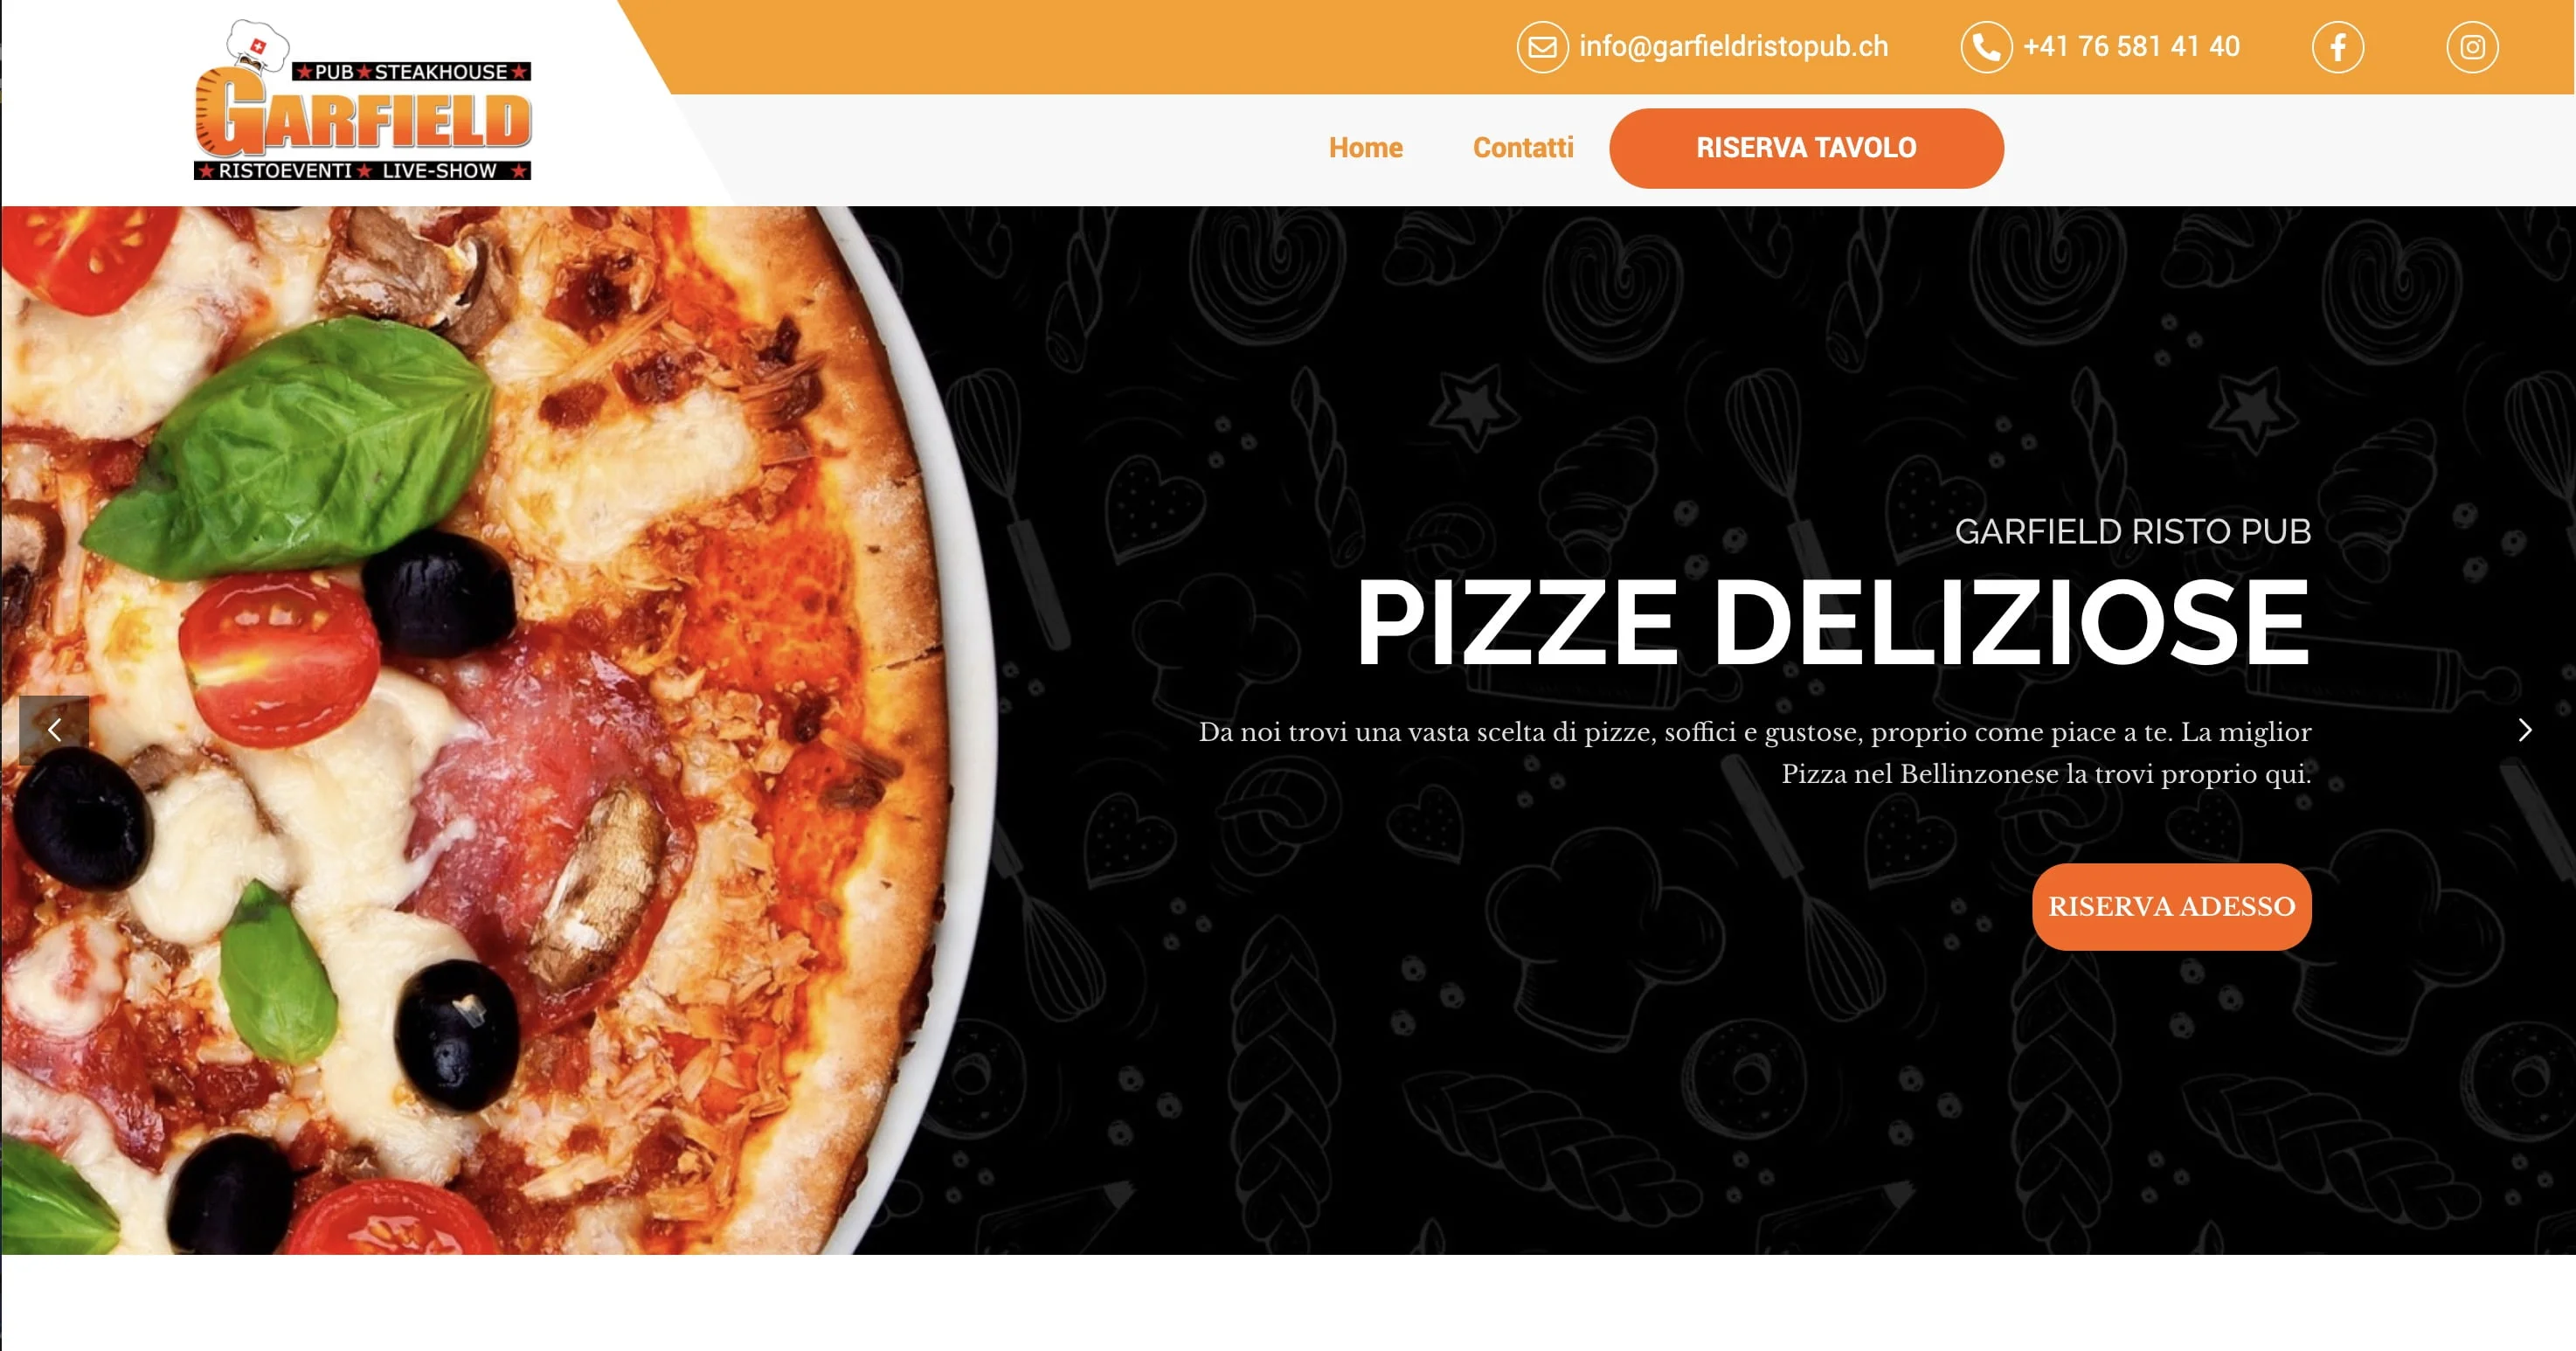Go to previous slide arrow

54,730
